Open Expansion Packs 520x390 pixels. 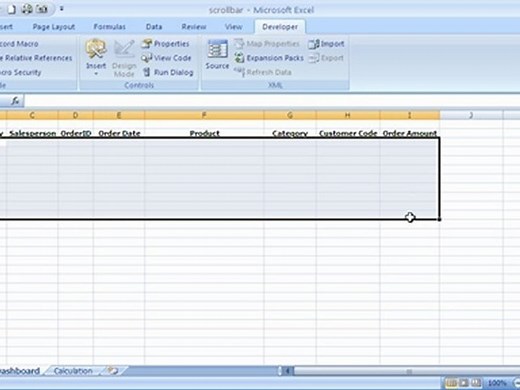pyautogui.click(x=269, y=58)
